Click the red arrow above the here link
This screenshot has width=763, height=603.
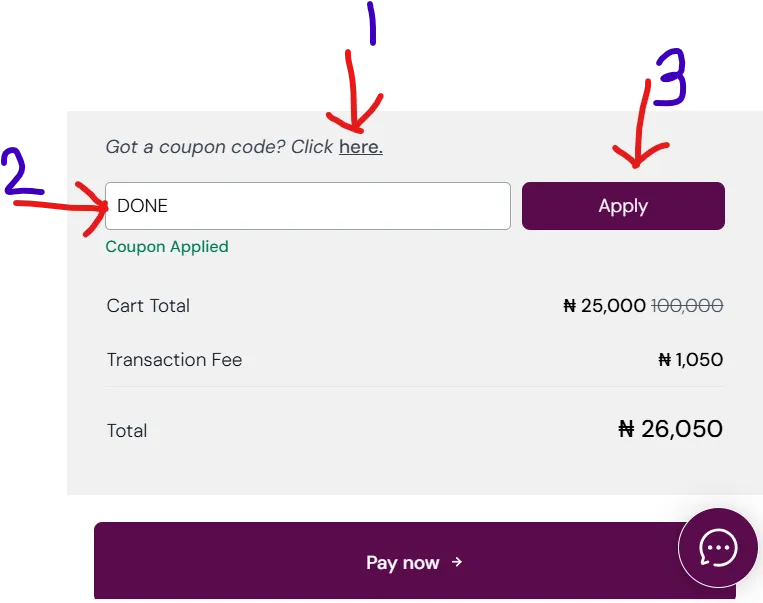[358, 100]
